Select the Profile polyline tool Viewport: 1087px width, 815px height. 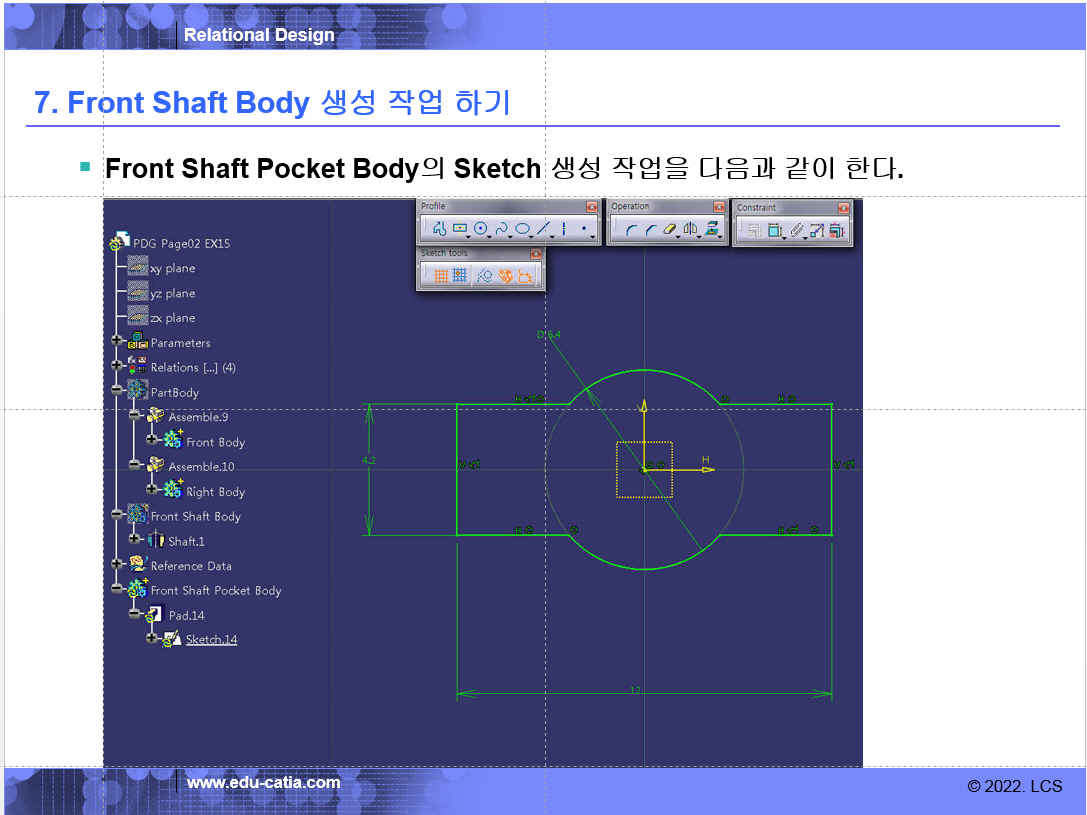(438, 230)
